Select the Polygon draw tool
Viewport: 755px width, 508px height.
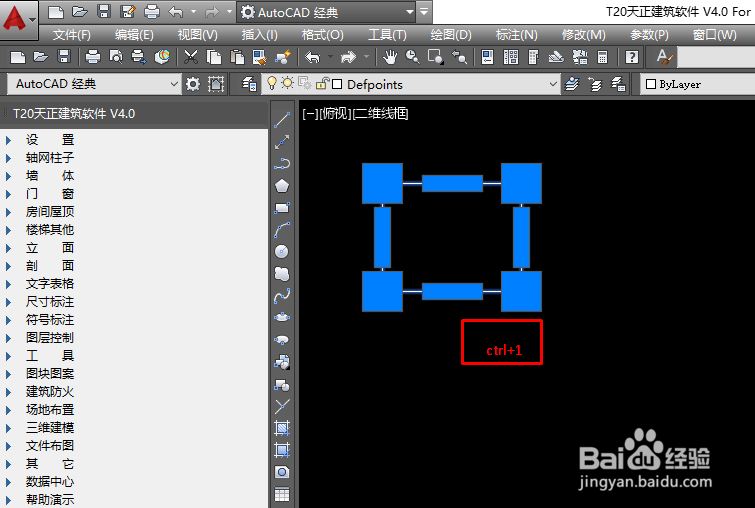[x=282, y=186]
